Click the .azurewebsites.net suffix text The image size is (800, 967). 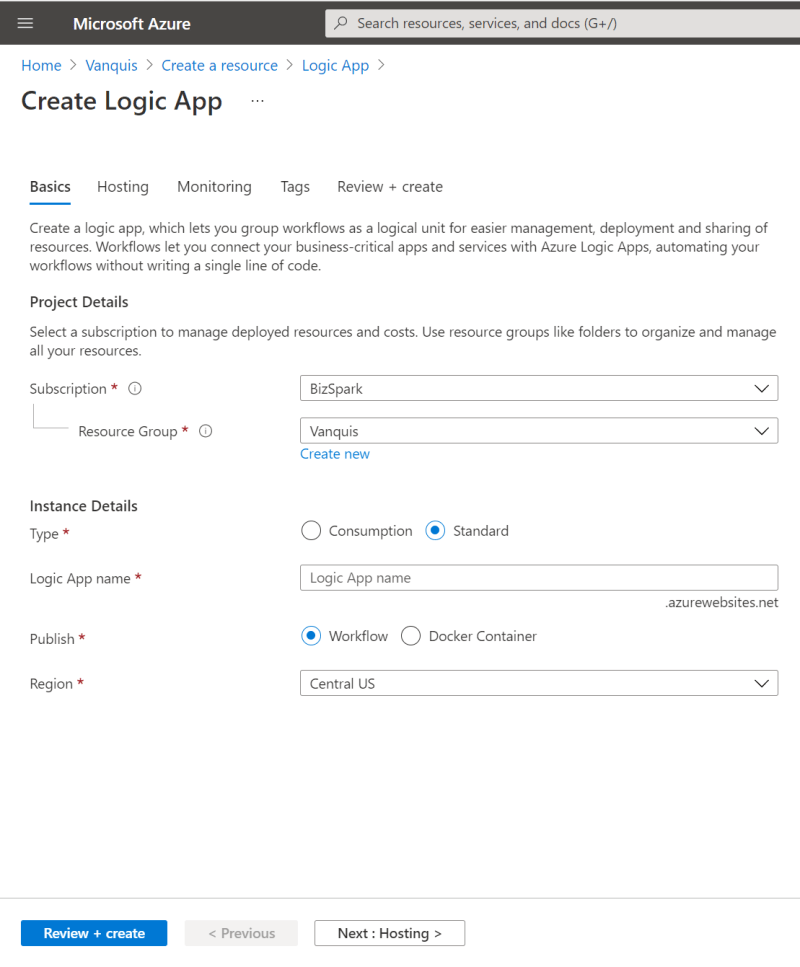click(721, 603)
